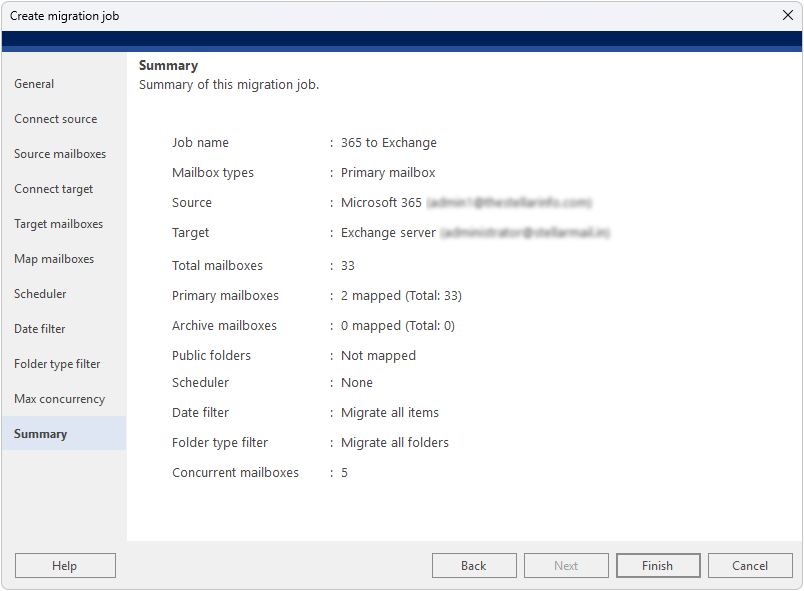
Task: Click '0 mapped (Total: 0)' value
Action: click(x=397, y=325)
